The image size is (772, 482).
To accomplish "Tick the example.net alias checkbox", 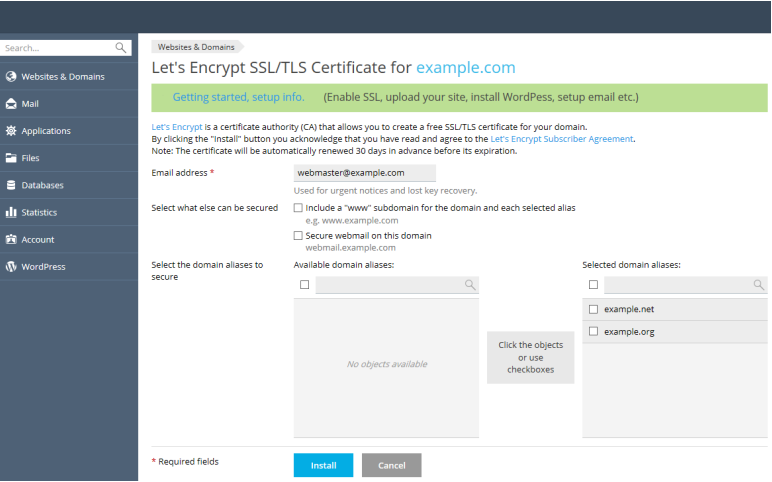I will (594, 309).
